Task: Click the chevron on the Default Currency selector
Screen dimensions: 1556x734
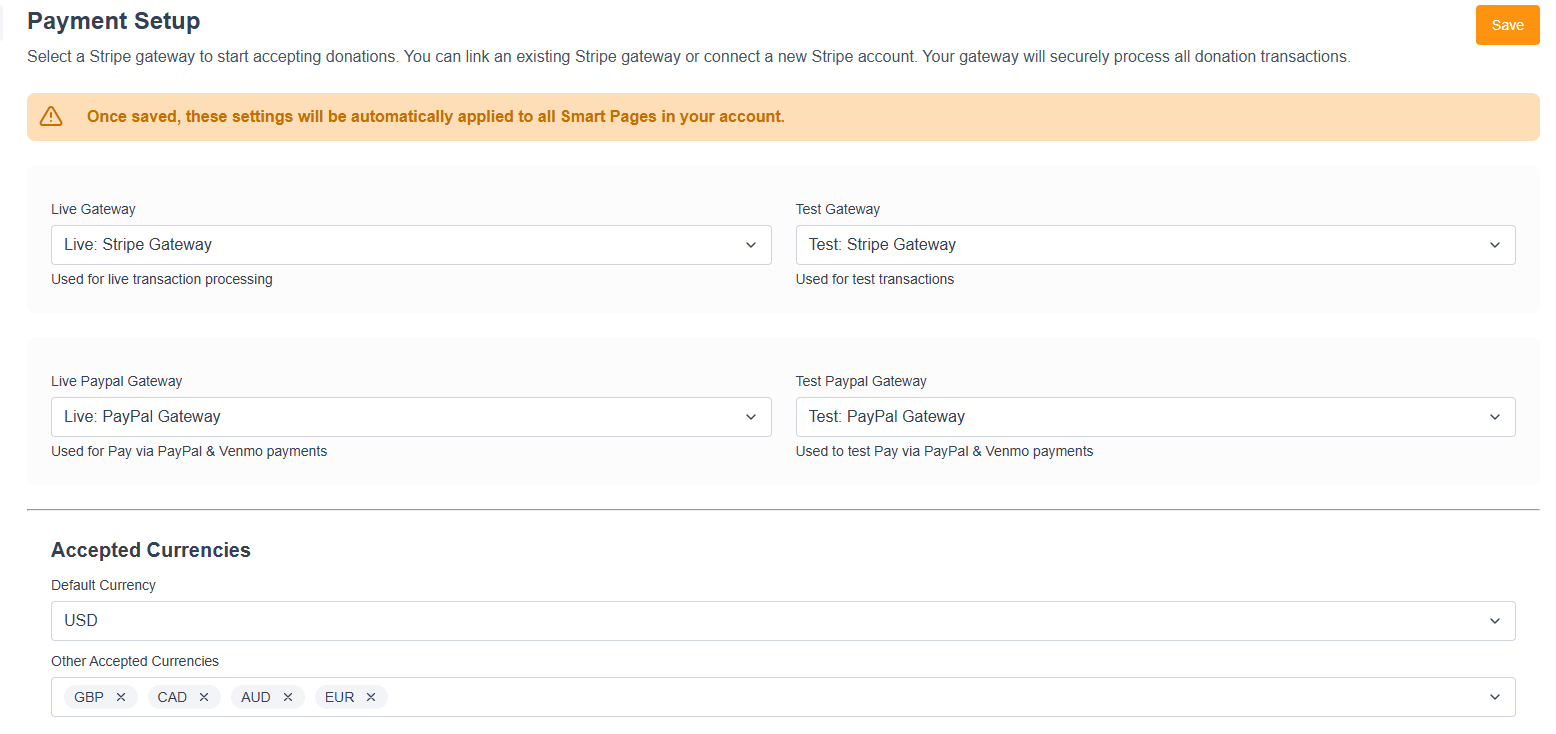Action: point(1495,620)
